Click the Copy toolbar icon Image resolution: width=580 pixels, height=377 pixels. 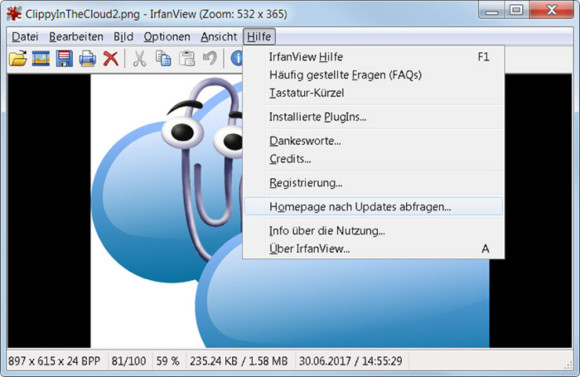coord(163,58)
